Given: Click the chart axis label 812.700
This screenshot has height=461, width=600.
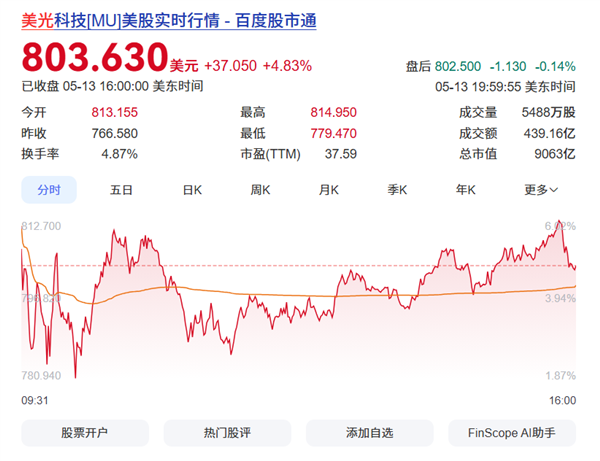Looking at the screenshot, I should click(41, 226).
